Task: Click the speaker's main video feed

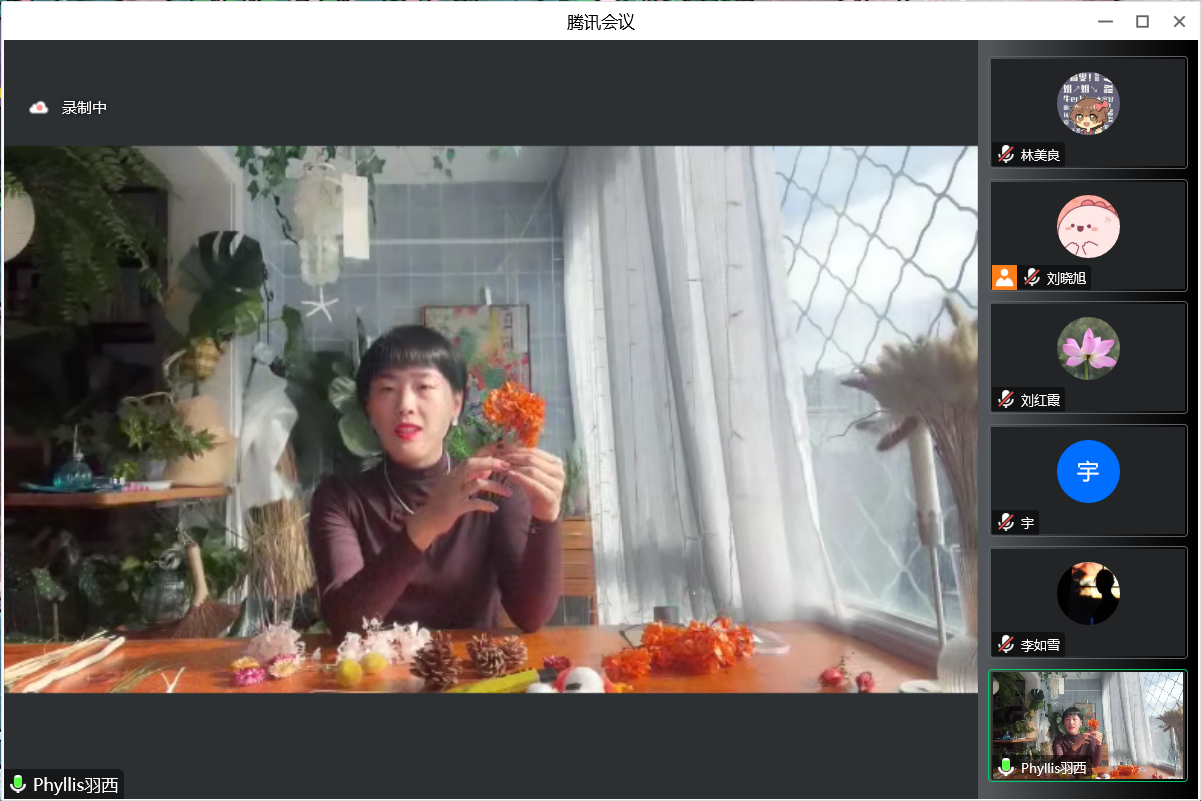Action: point(490,420)
